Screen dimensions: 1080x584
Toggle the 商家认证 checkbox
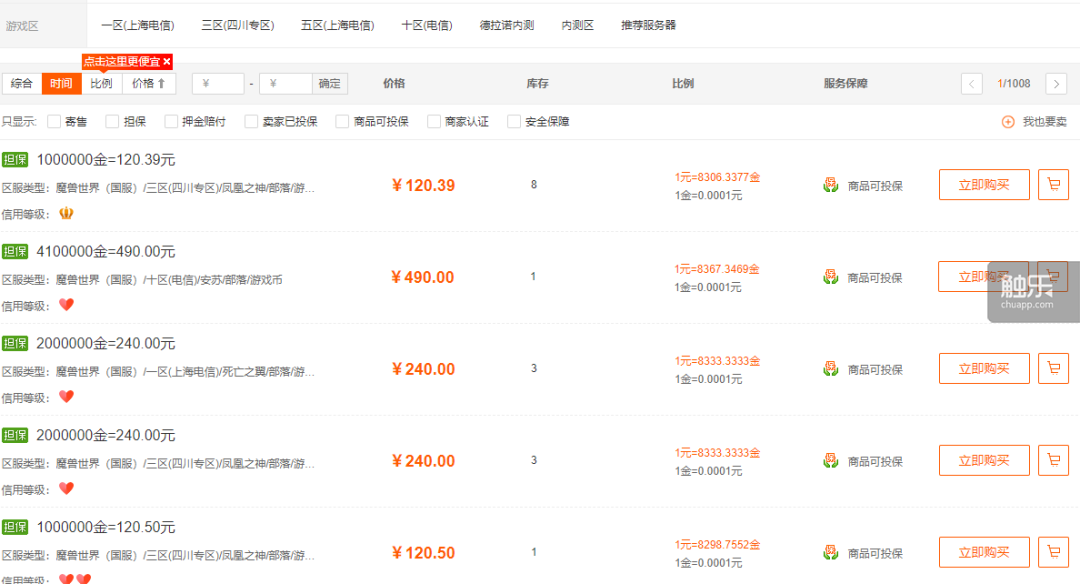click(x=433, y=122)
